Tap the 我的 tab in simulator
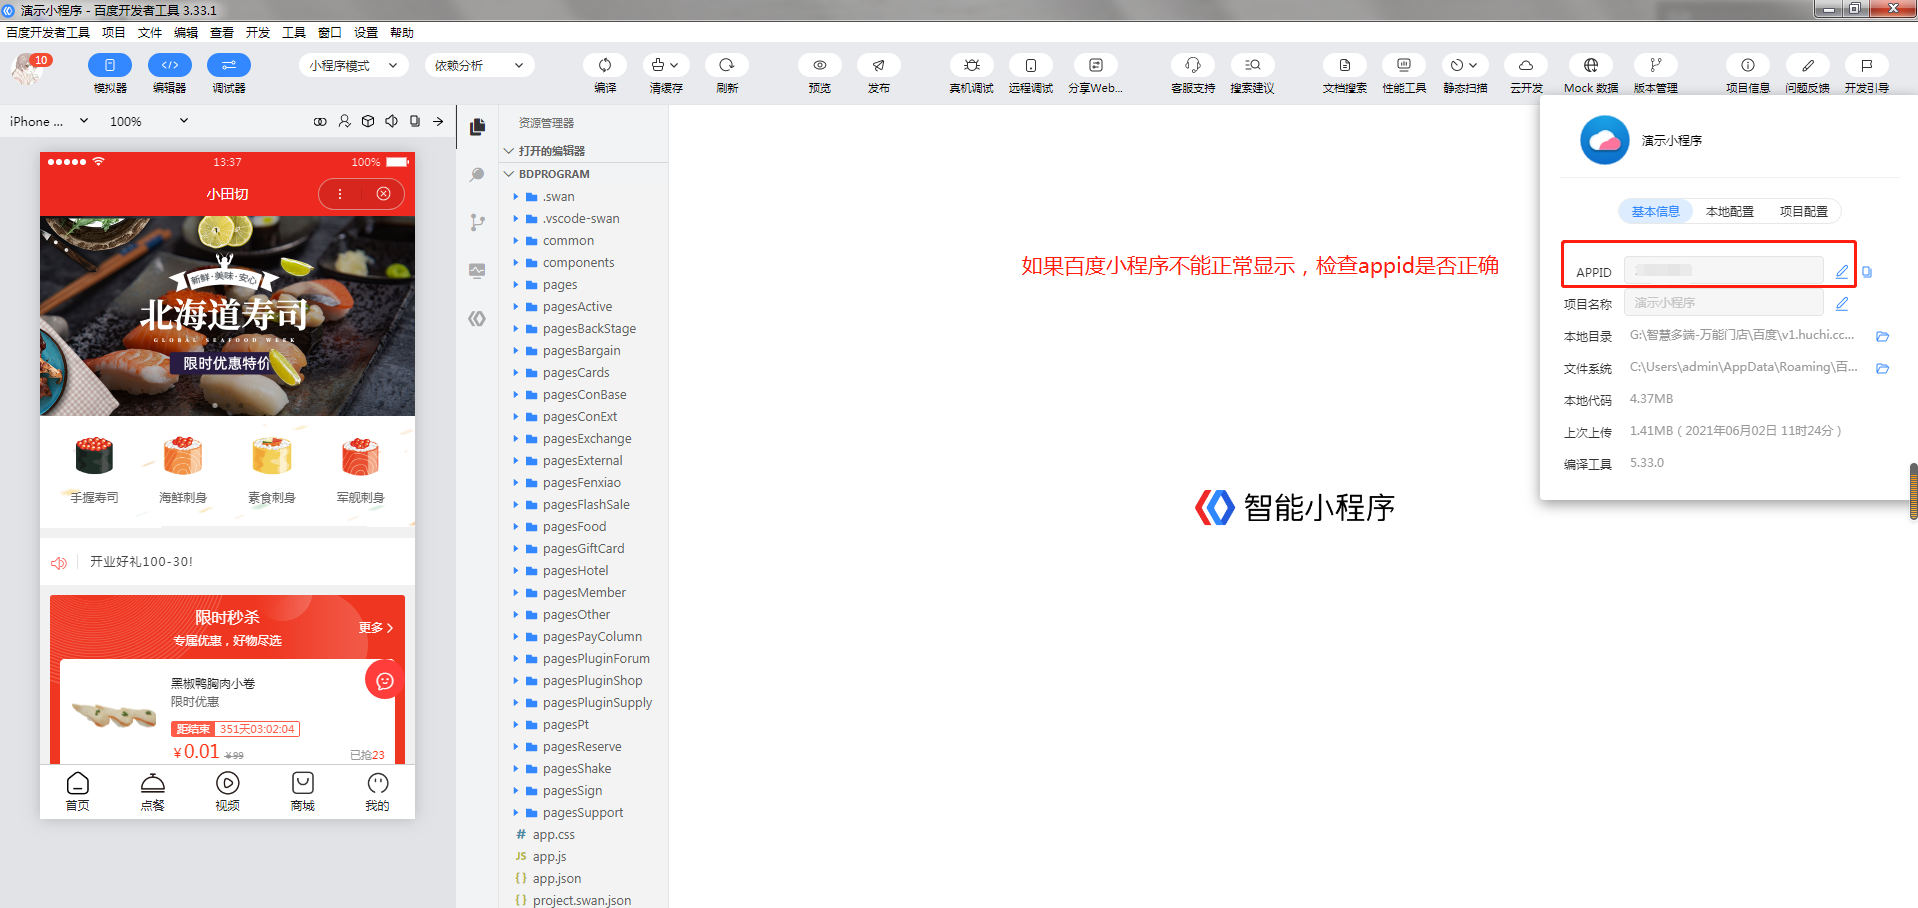This screenshot has width=1918, height=908. (377, 792)
